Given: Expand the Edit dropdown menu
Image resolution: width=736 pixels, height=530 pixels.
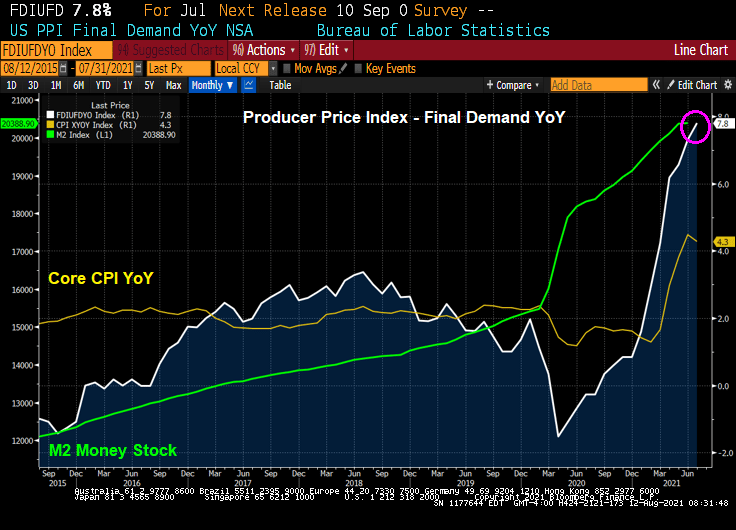Looking at the screenshot, I should tap(326, 49).
